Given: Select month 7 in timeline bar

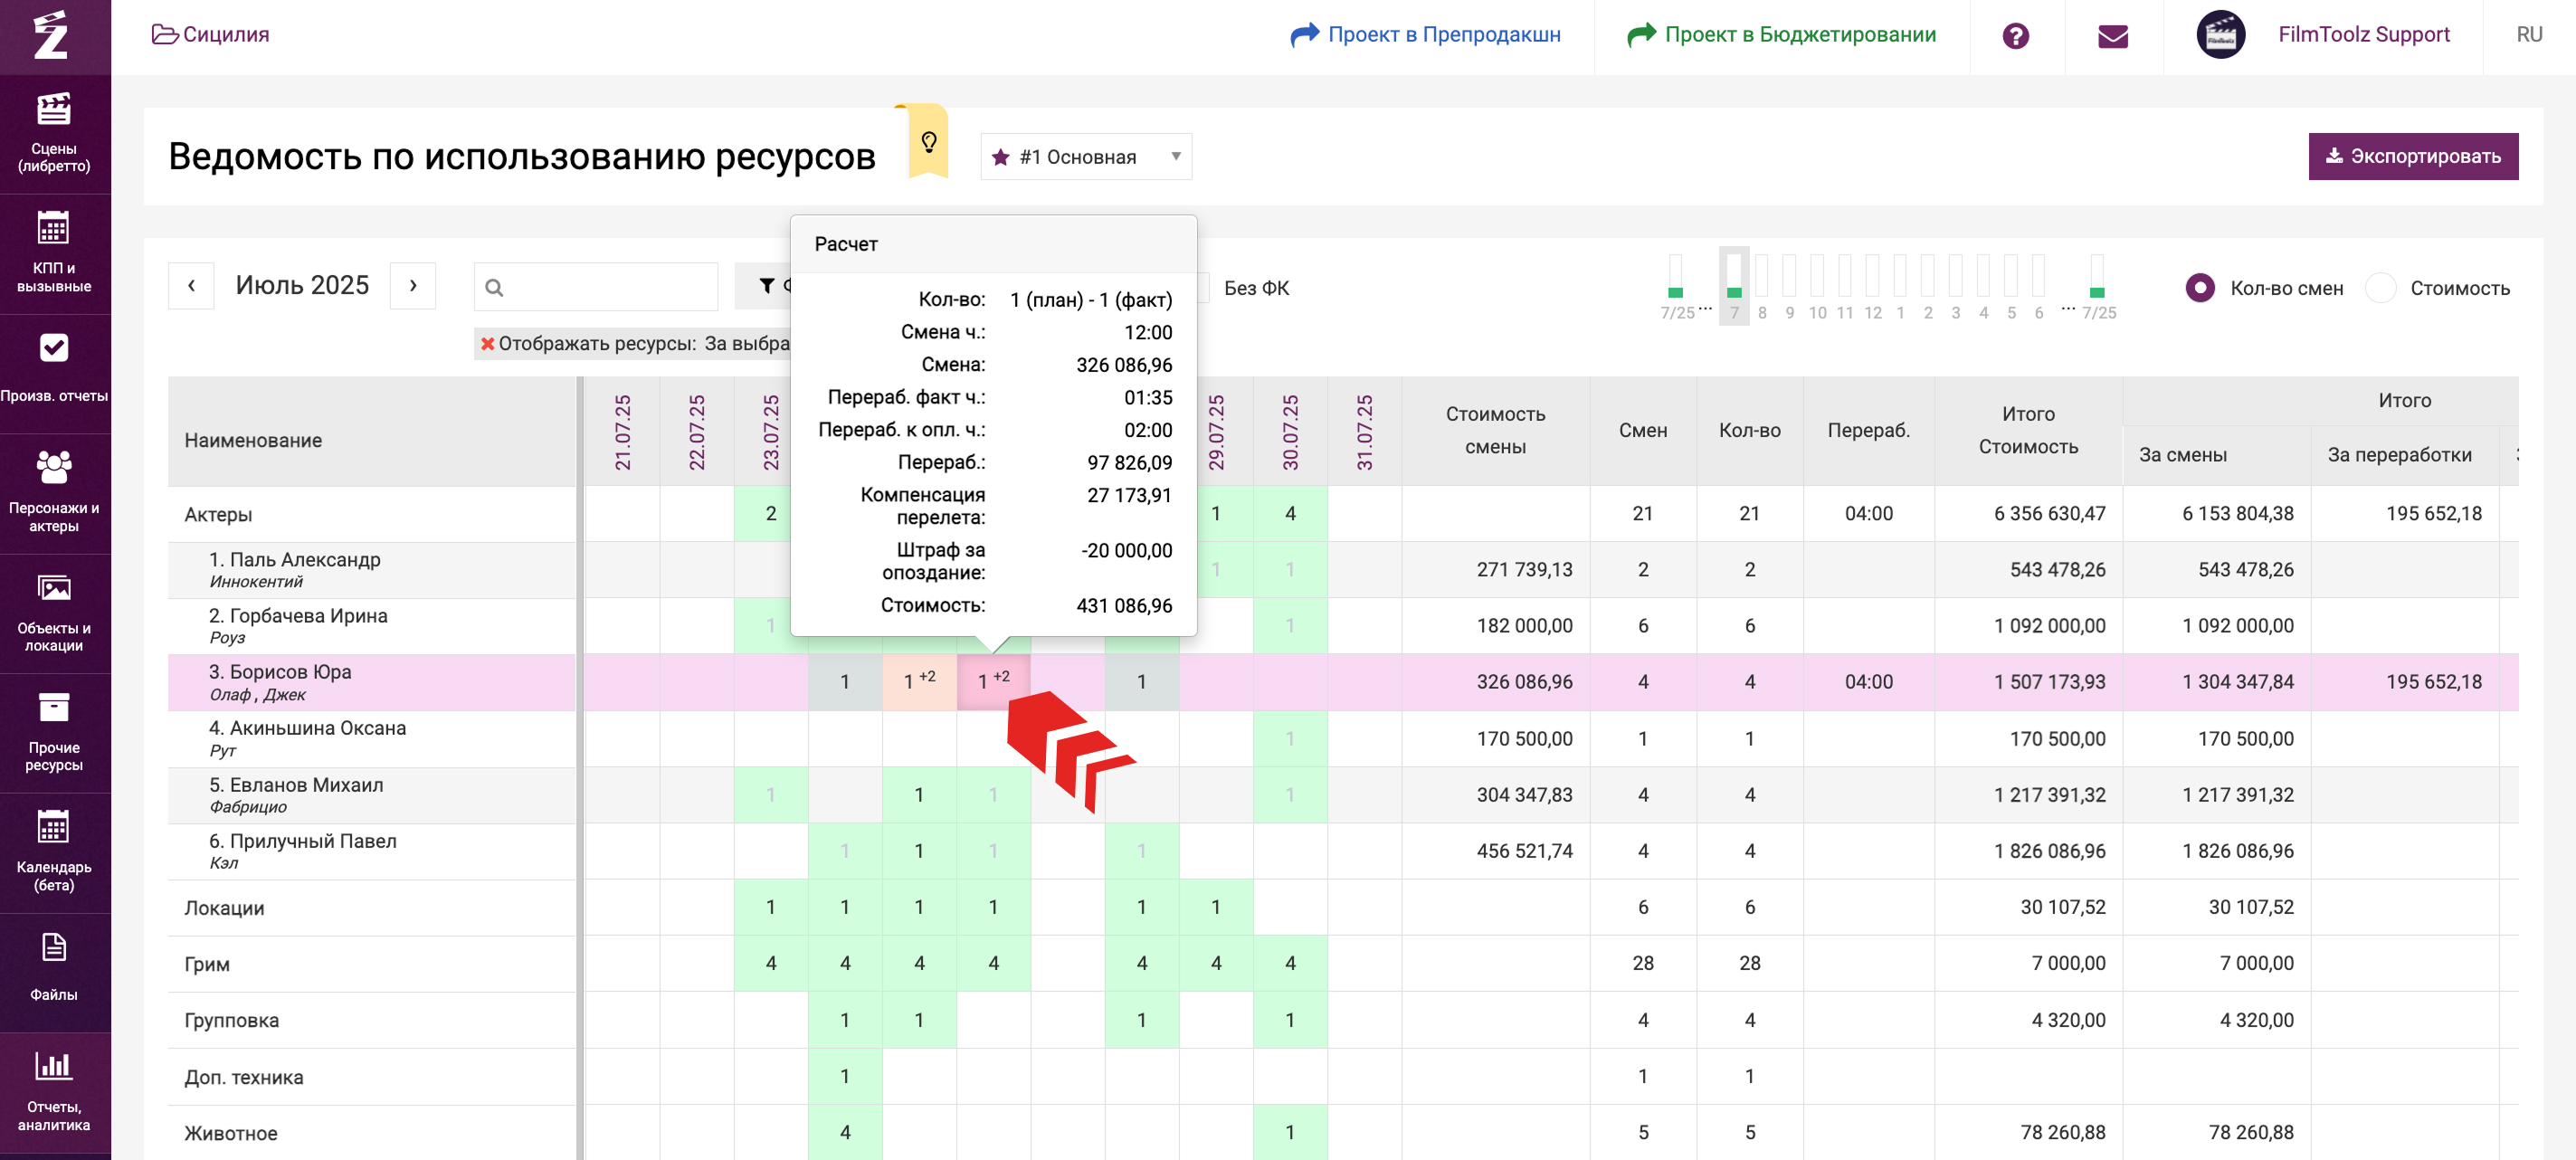Looking at the screenshot, I should pyautogui.click(x=1734, y=287).
